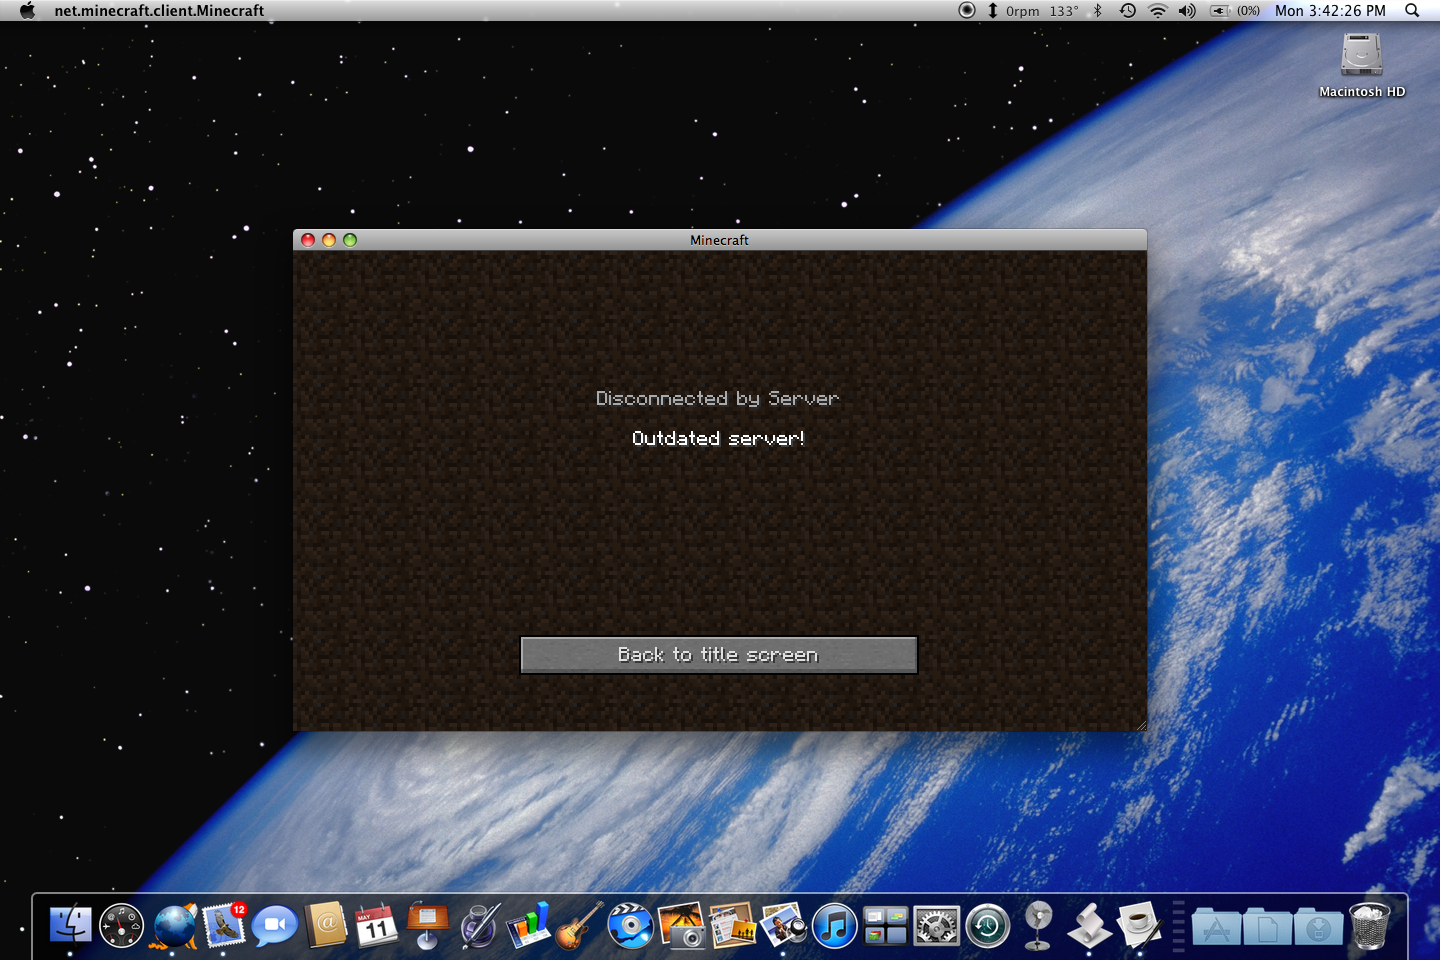This screenshot has height=960, width=1440.
Task: Open the Applications folder stack in dock
Action: pyautogui.click(x=1216, y=927)
